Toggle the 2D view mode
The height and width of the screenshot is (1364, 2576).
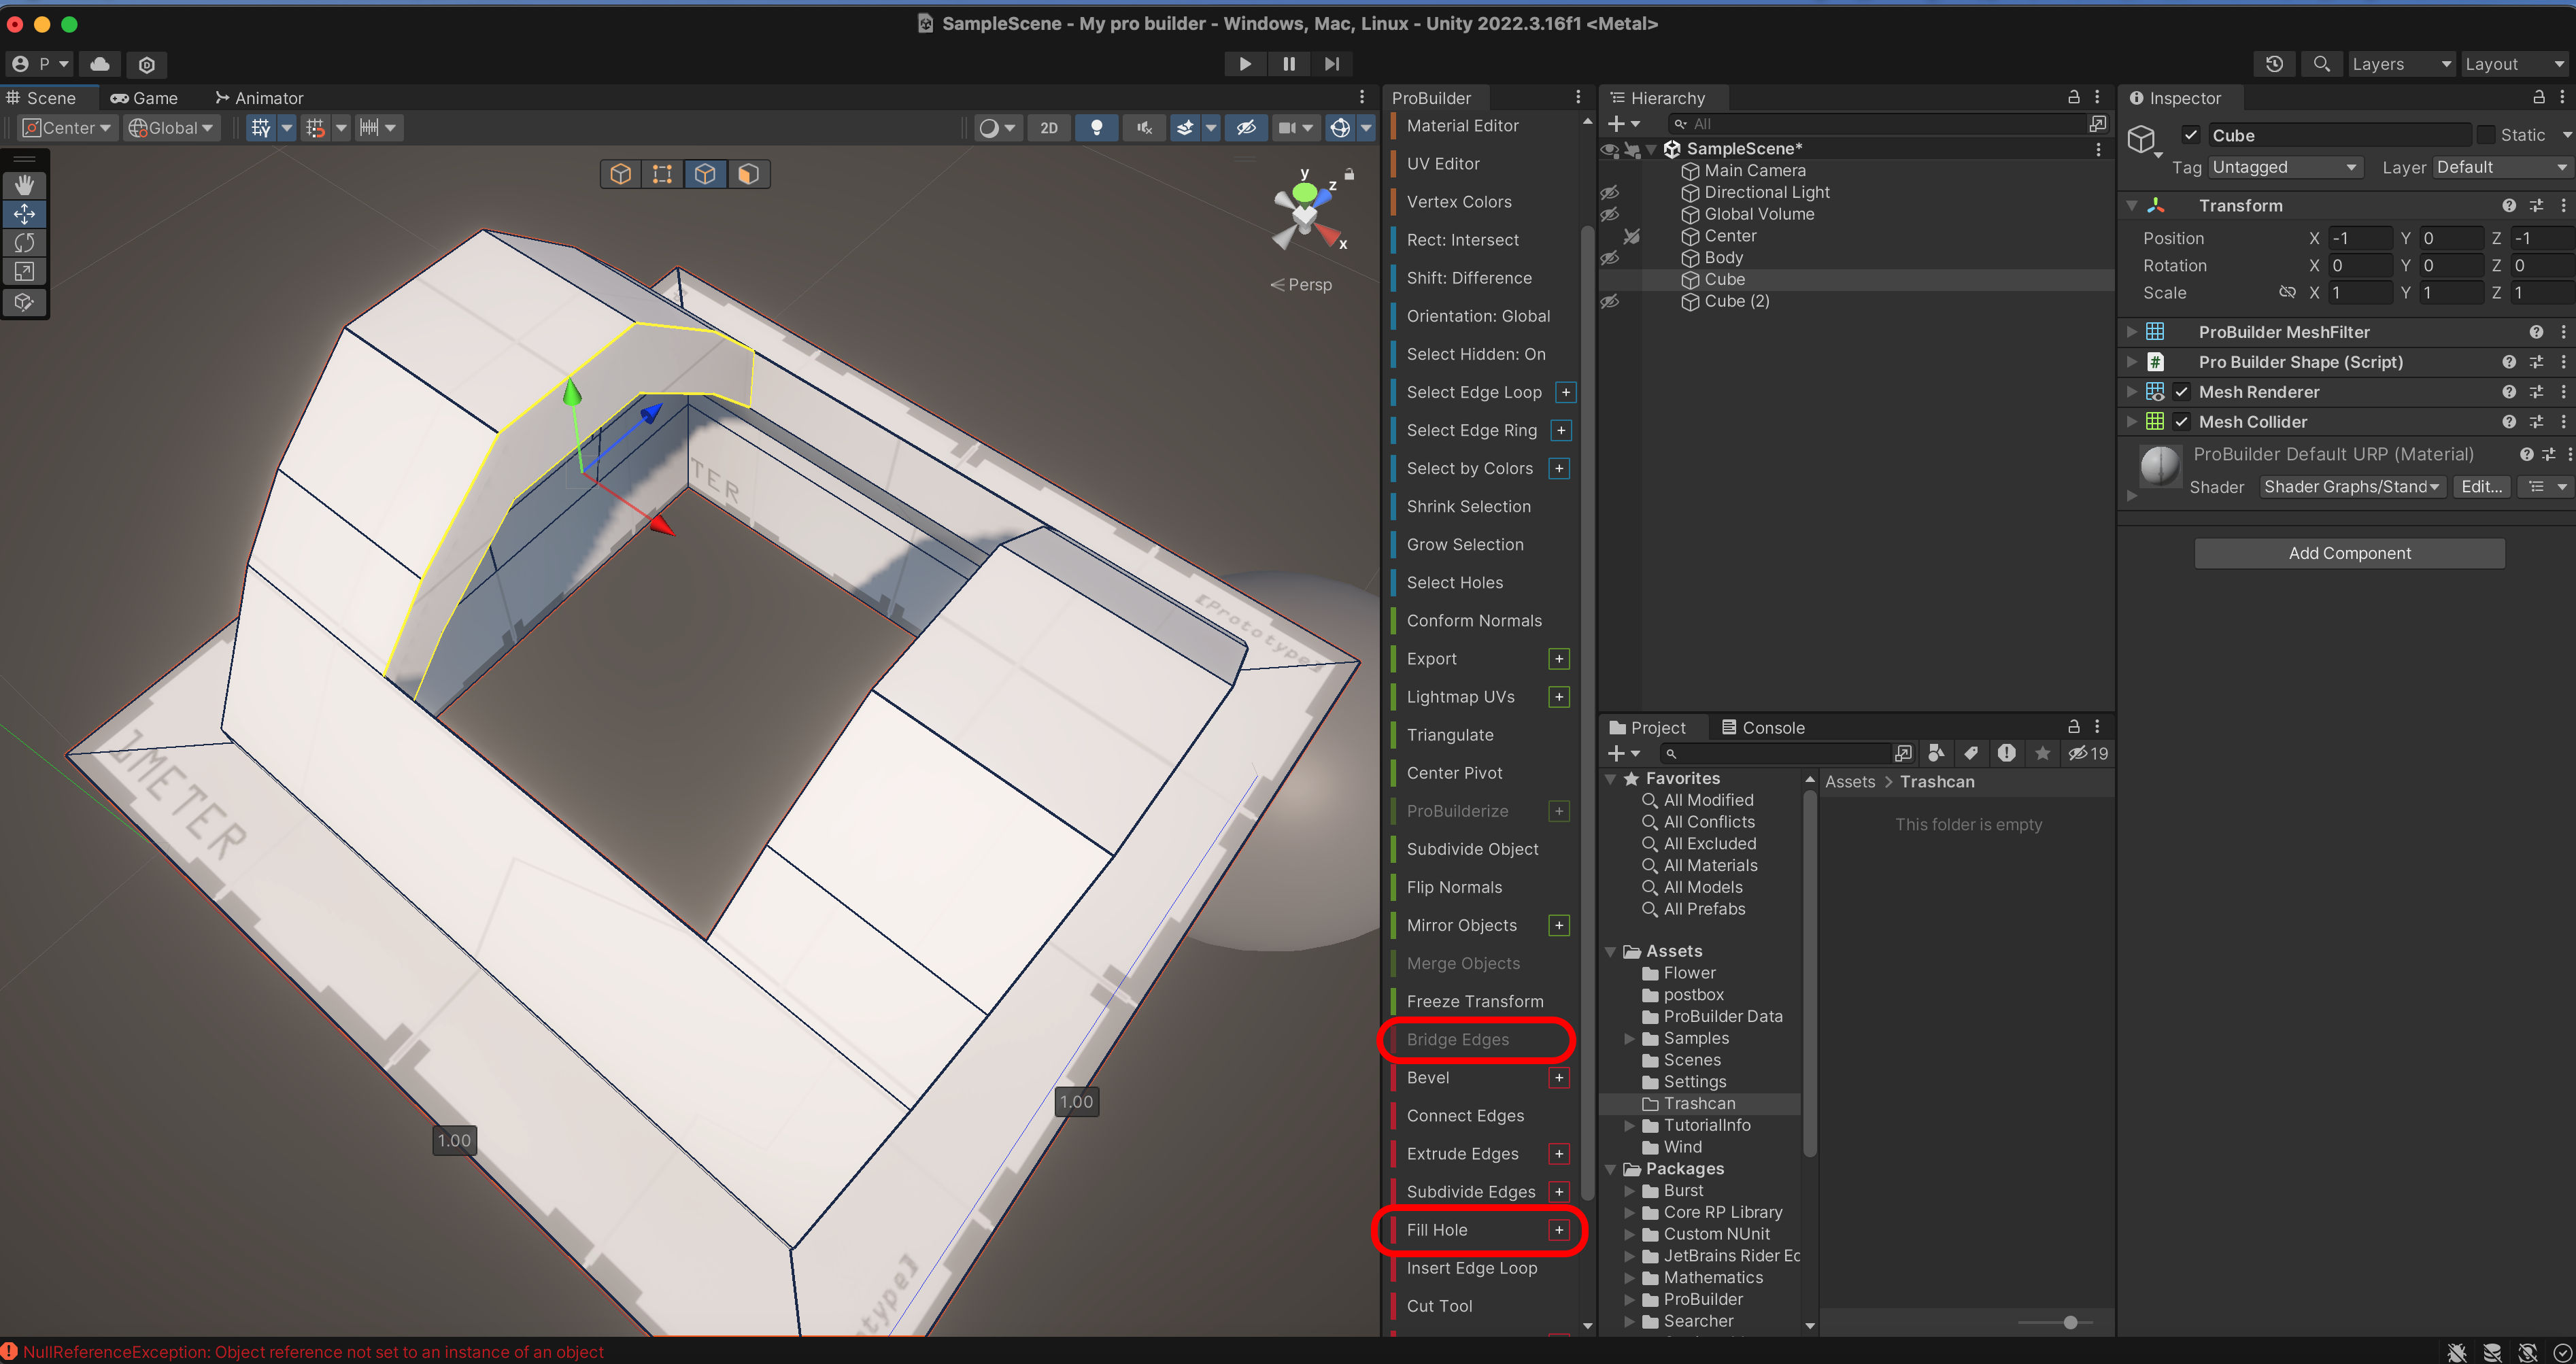click(1048, 128)
